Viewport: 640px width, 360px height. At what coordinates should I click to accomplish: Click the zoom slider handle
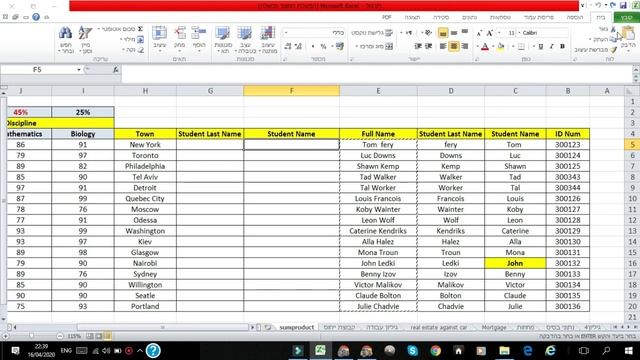(32, 336)
